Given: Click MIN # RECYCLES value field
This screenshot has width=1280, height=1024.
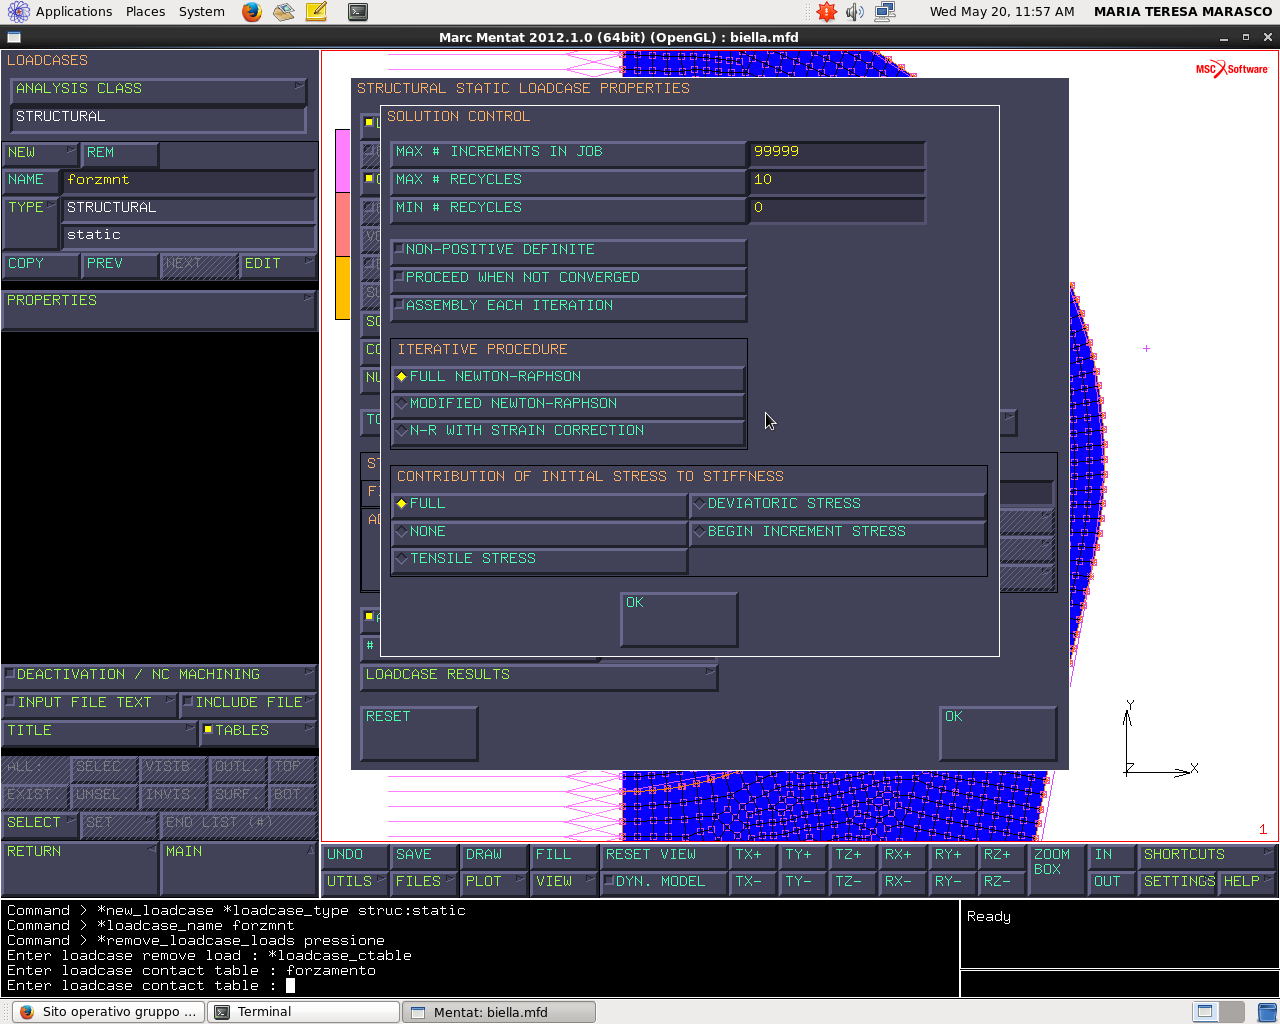Looking at the screenshot, I should click(837, 208).
